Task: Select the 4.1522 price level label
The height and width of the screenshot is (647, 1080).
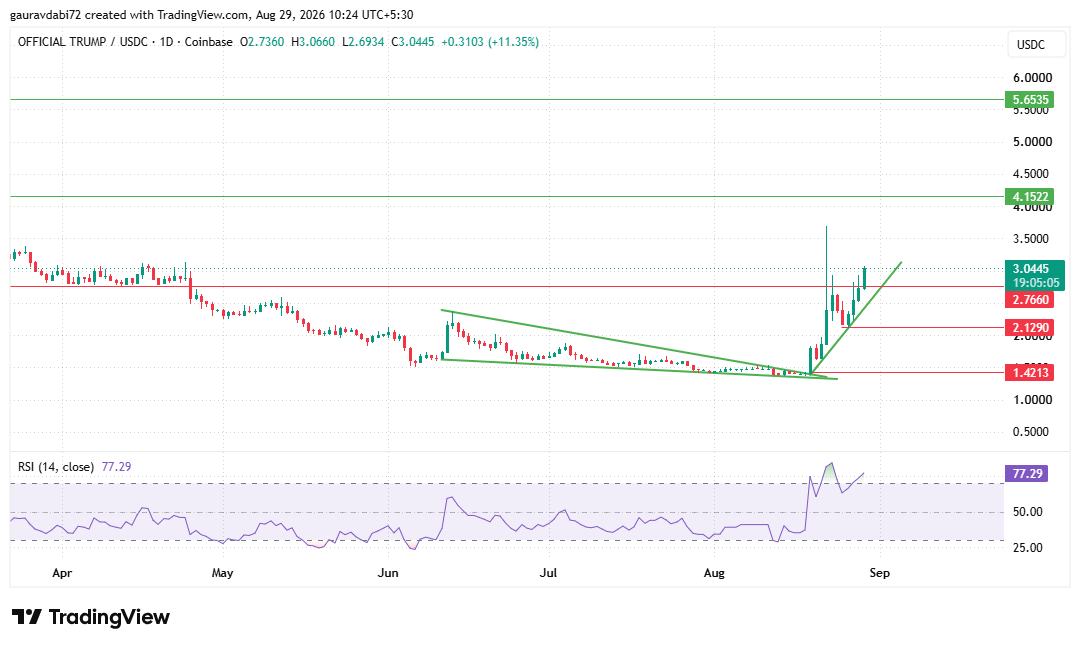Action: click(x=1030, y=196)
